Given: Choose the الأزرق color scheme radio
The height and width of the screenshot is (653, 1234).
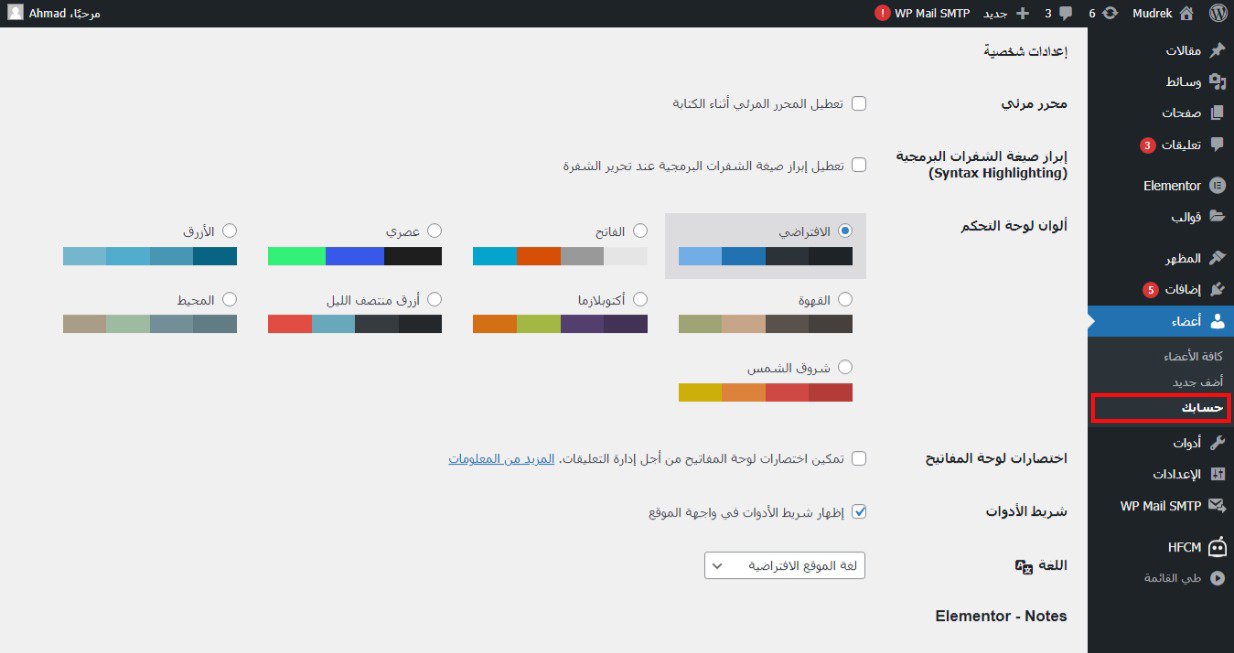Looking at the screenshot, I should coord(229,231).
